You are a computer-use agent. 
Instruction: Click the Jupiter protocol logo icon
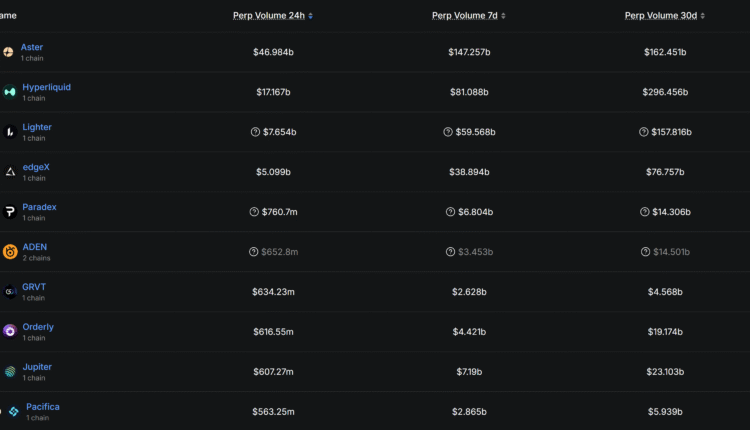[10, 371]
